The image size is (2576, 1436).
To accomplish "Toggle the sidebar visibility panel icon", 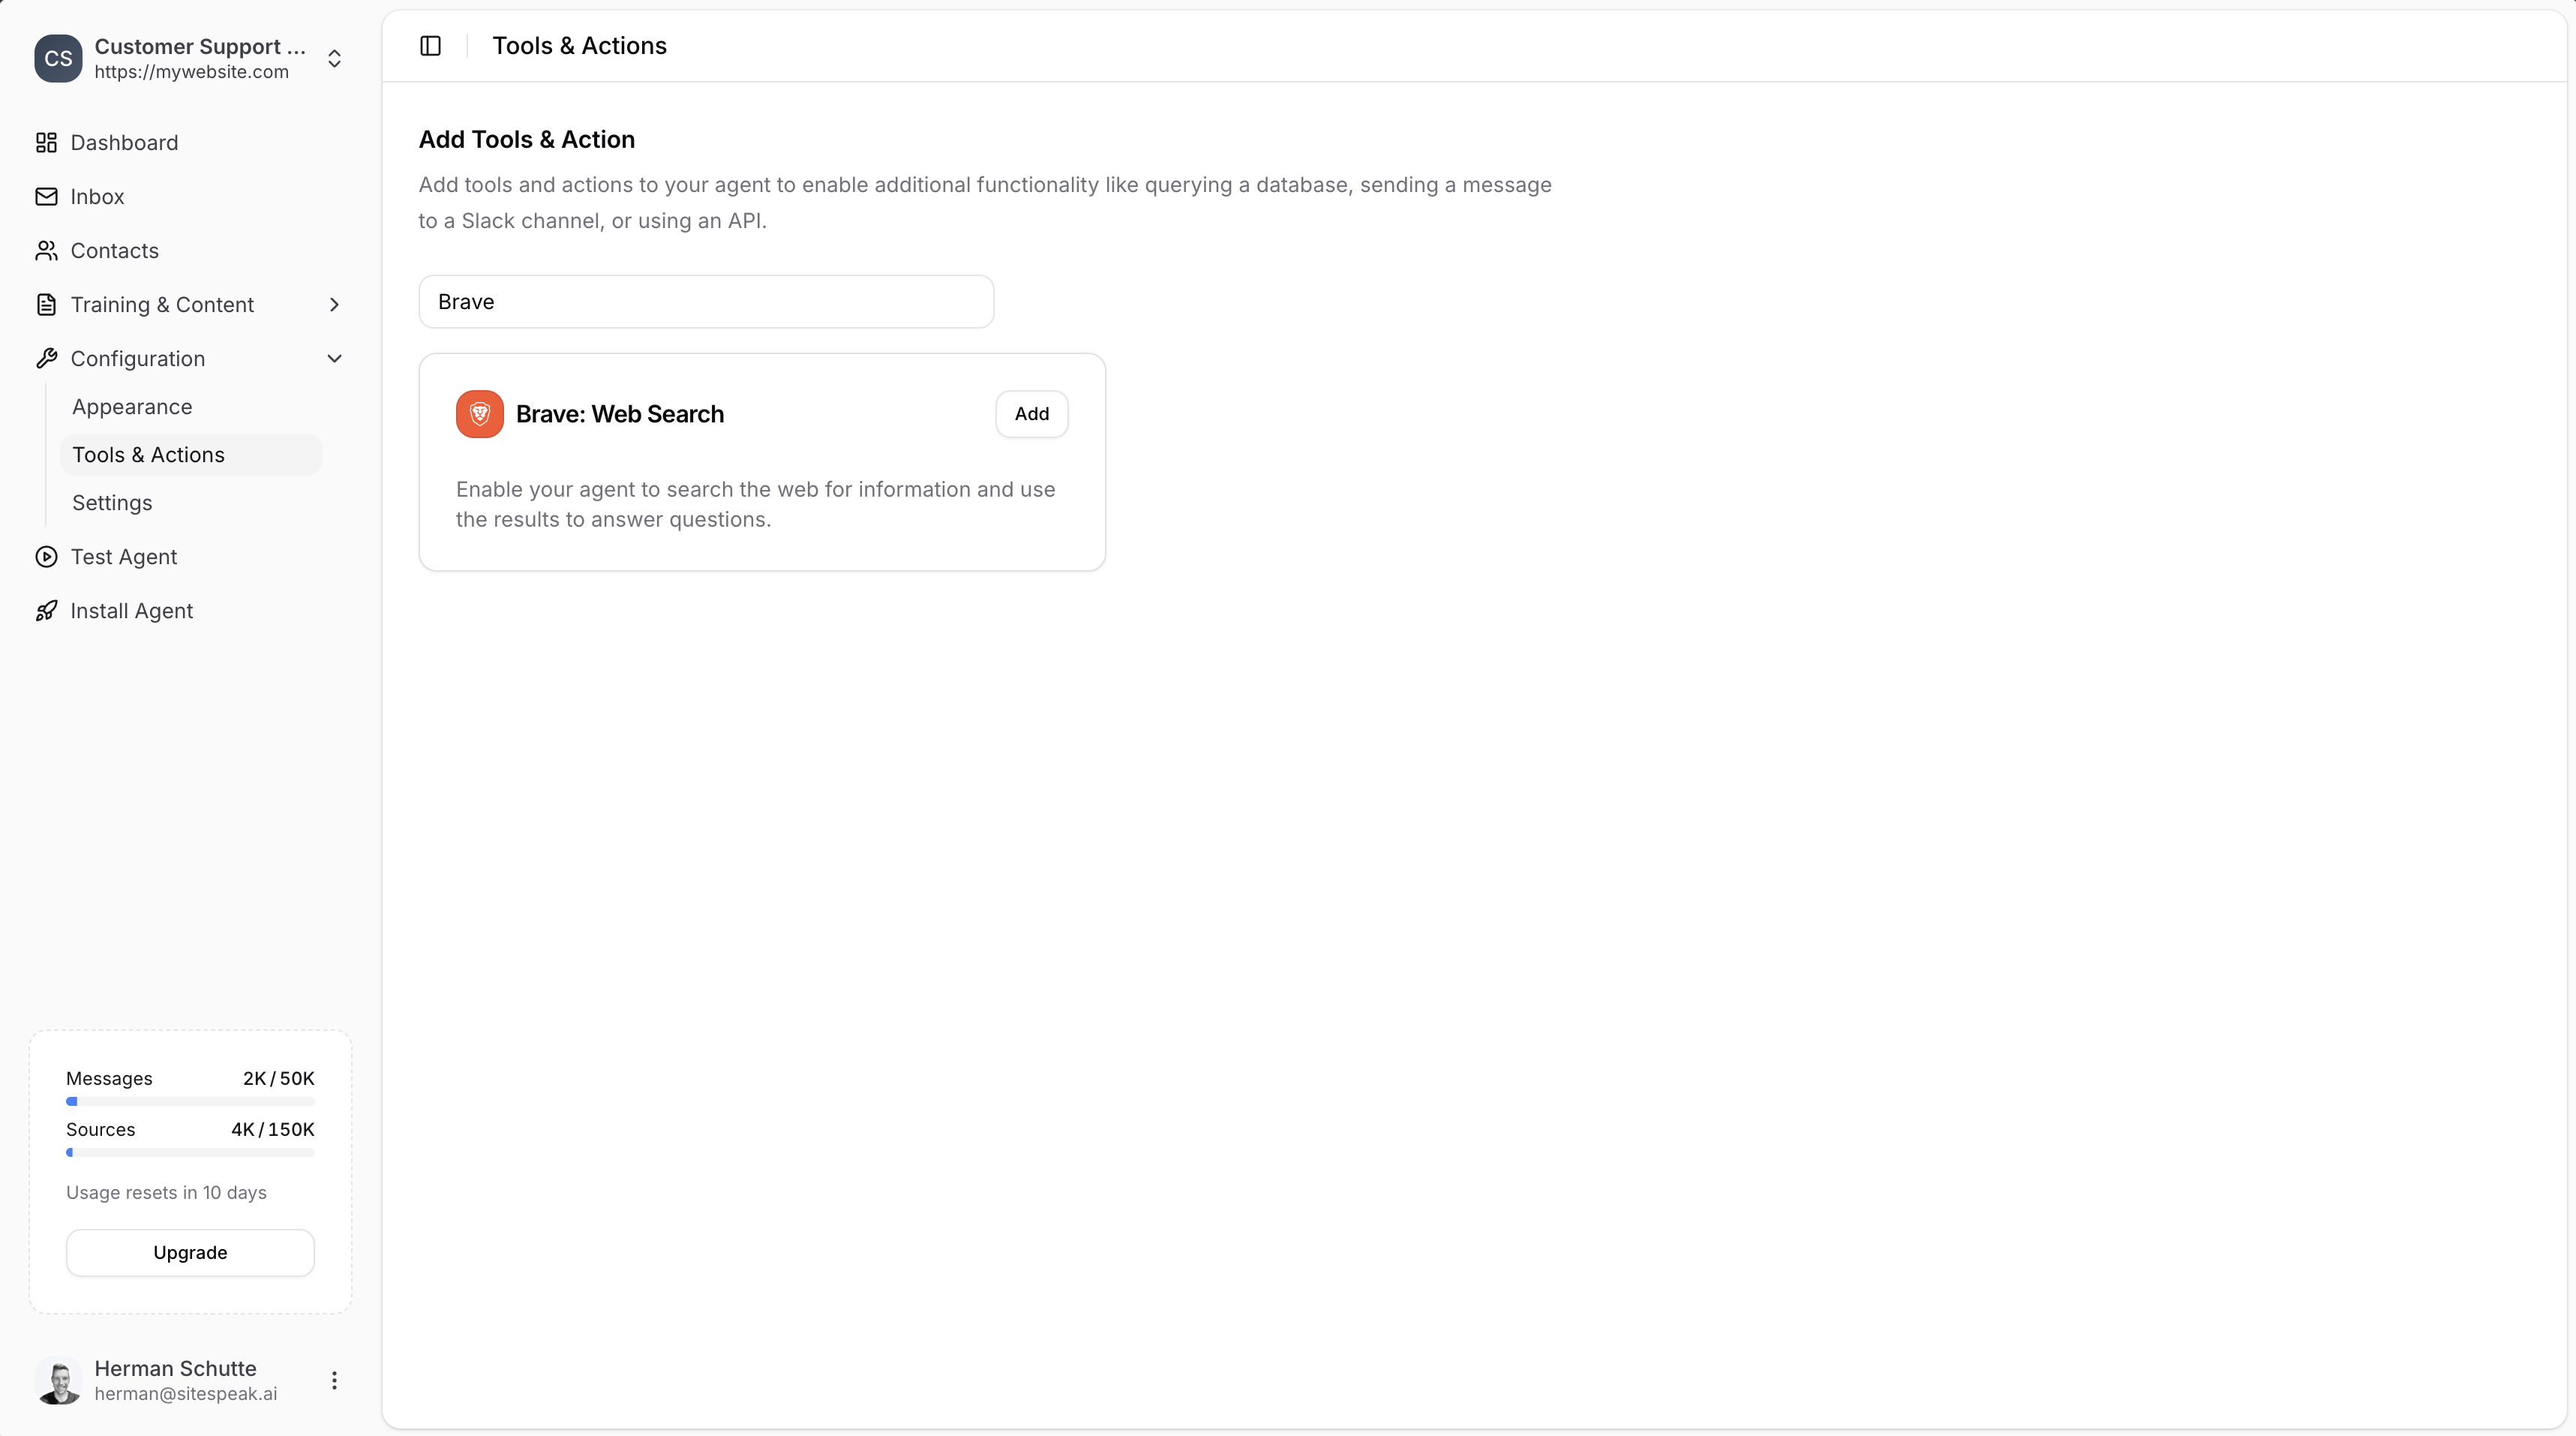I will click(x=430, y=45).
